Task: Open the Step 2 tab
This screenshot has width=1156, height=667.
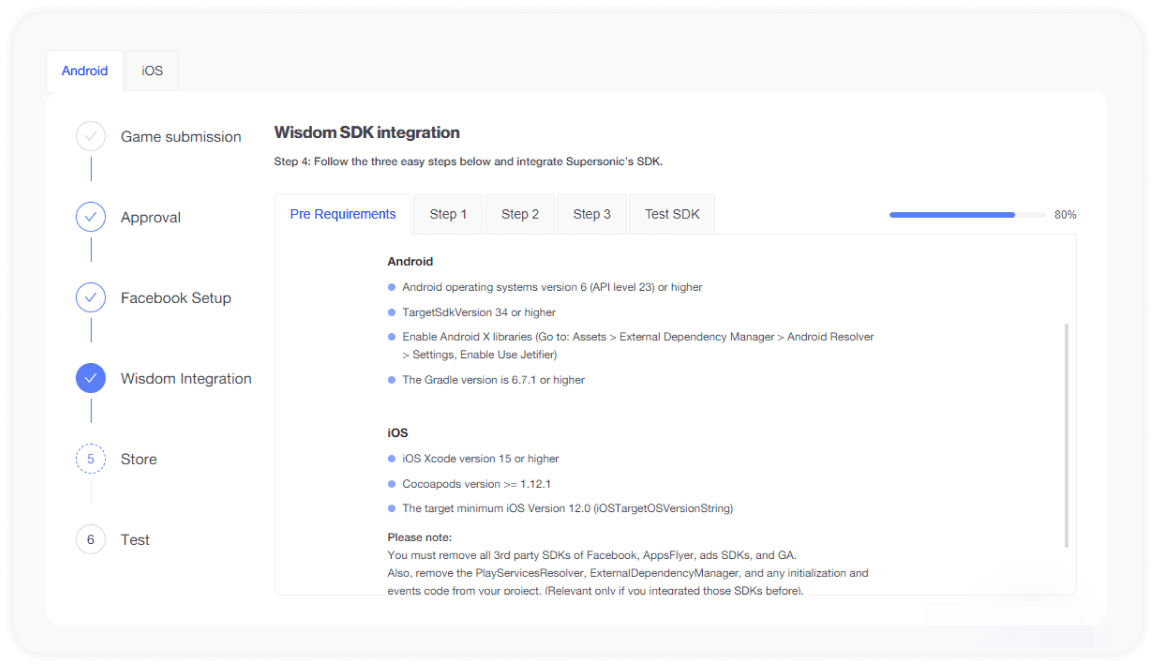Action: (520, 214)
